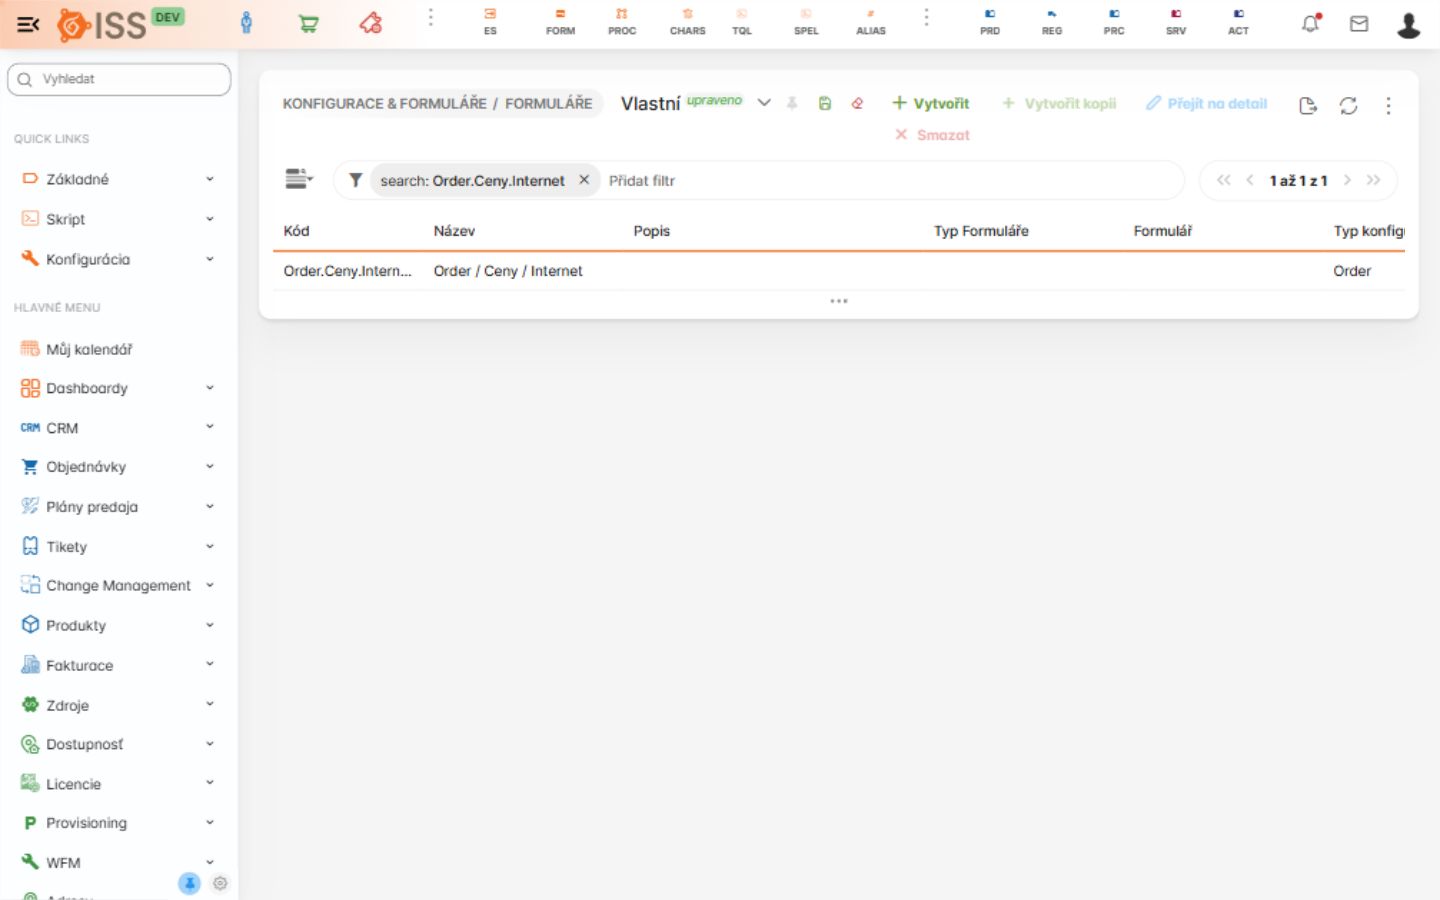Viewport: 1440px width, 900px height.
Task: Open Licencie menu item
Action: coord(118,784)
